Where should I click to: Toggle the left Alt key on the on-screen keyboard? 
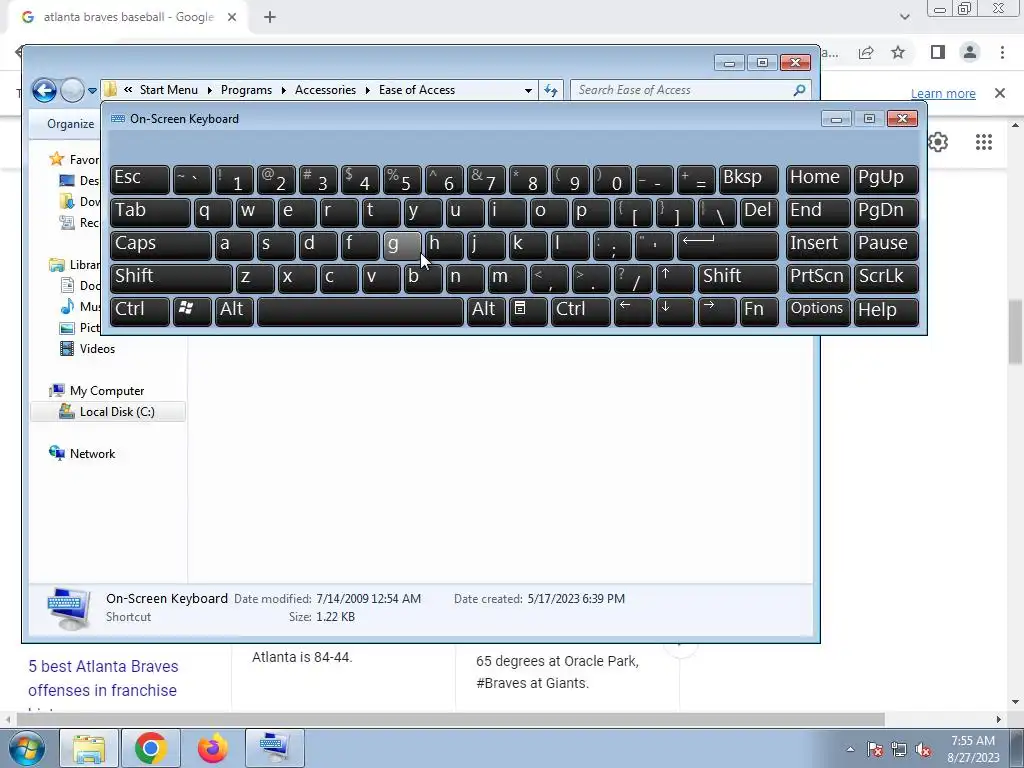(x=234, y=310)
